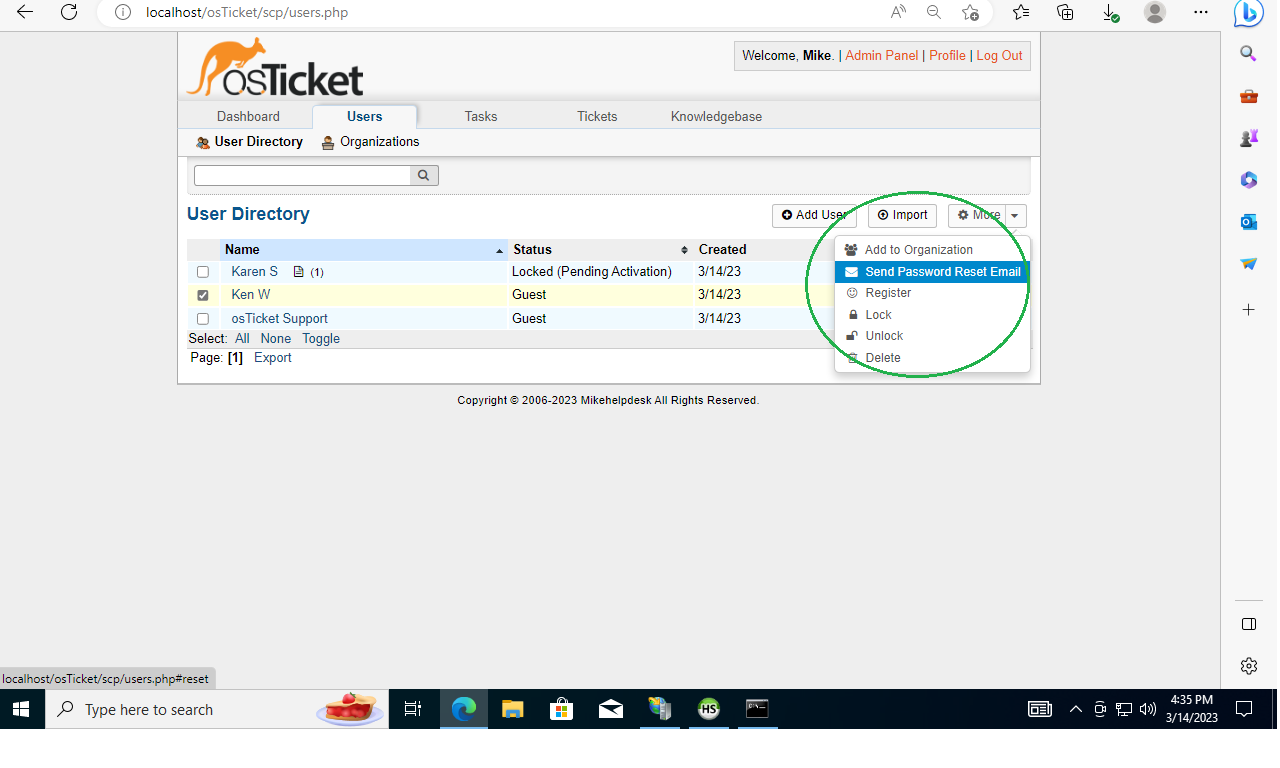Image resolution: width=1280 pixels, height=768 pixels.
Task: Open the Organizations section
Action: (x=378, y=141)
